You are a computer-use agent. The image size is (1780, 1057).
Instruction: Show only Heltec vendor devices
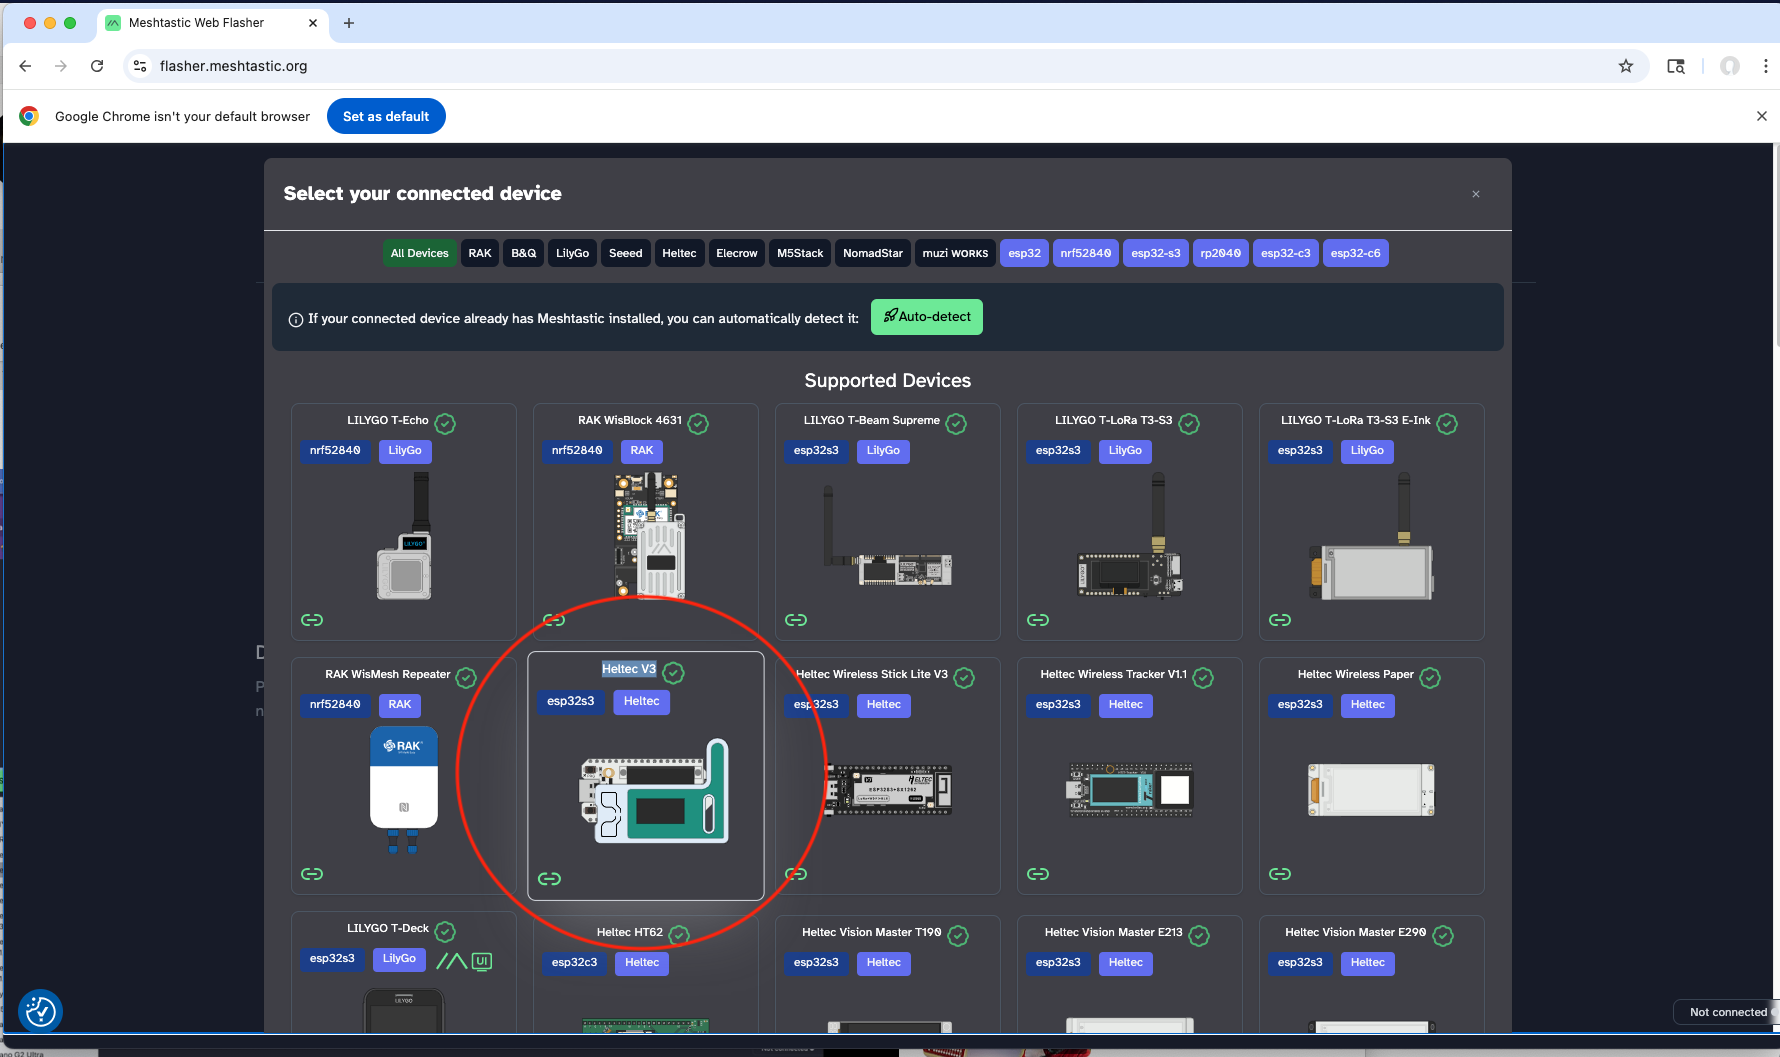[679, 254]
